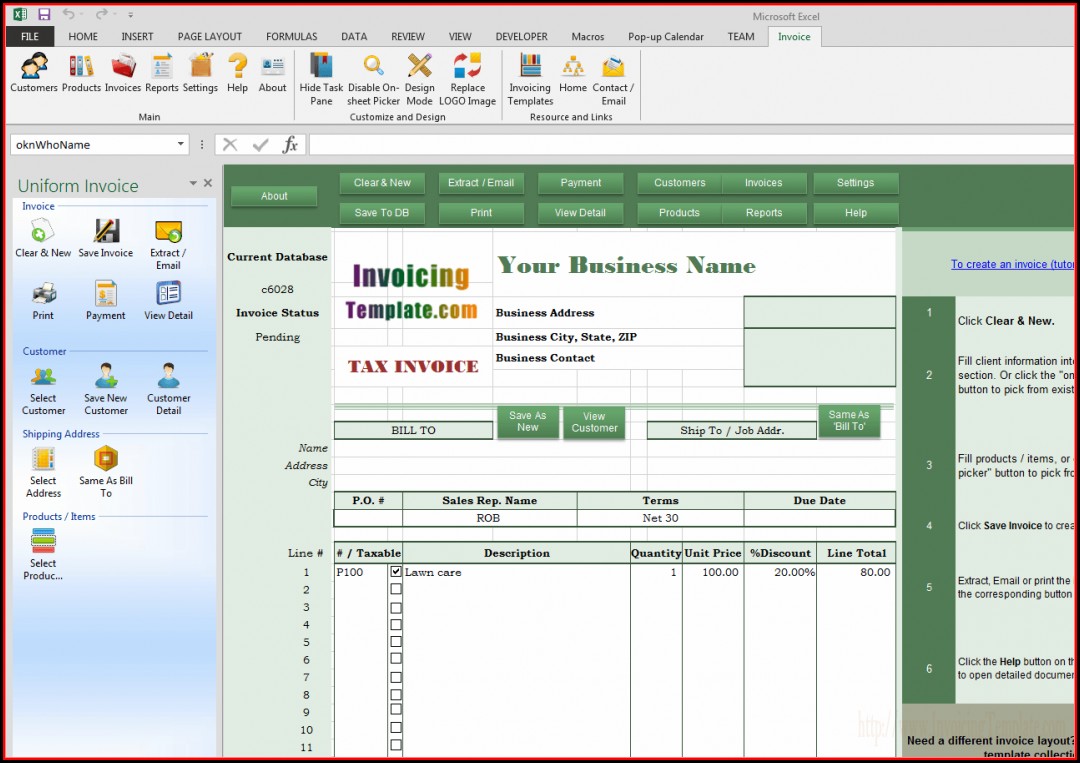Enable the taxable checkbox on line 5
Screen dimensions: 1080x763
(x=396, y=641)
